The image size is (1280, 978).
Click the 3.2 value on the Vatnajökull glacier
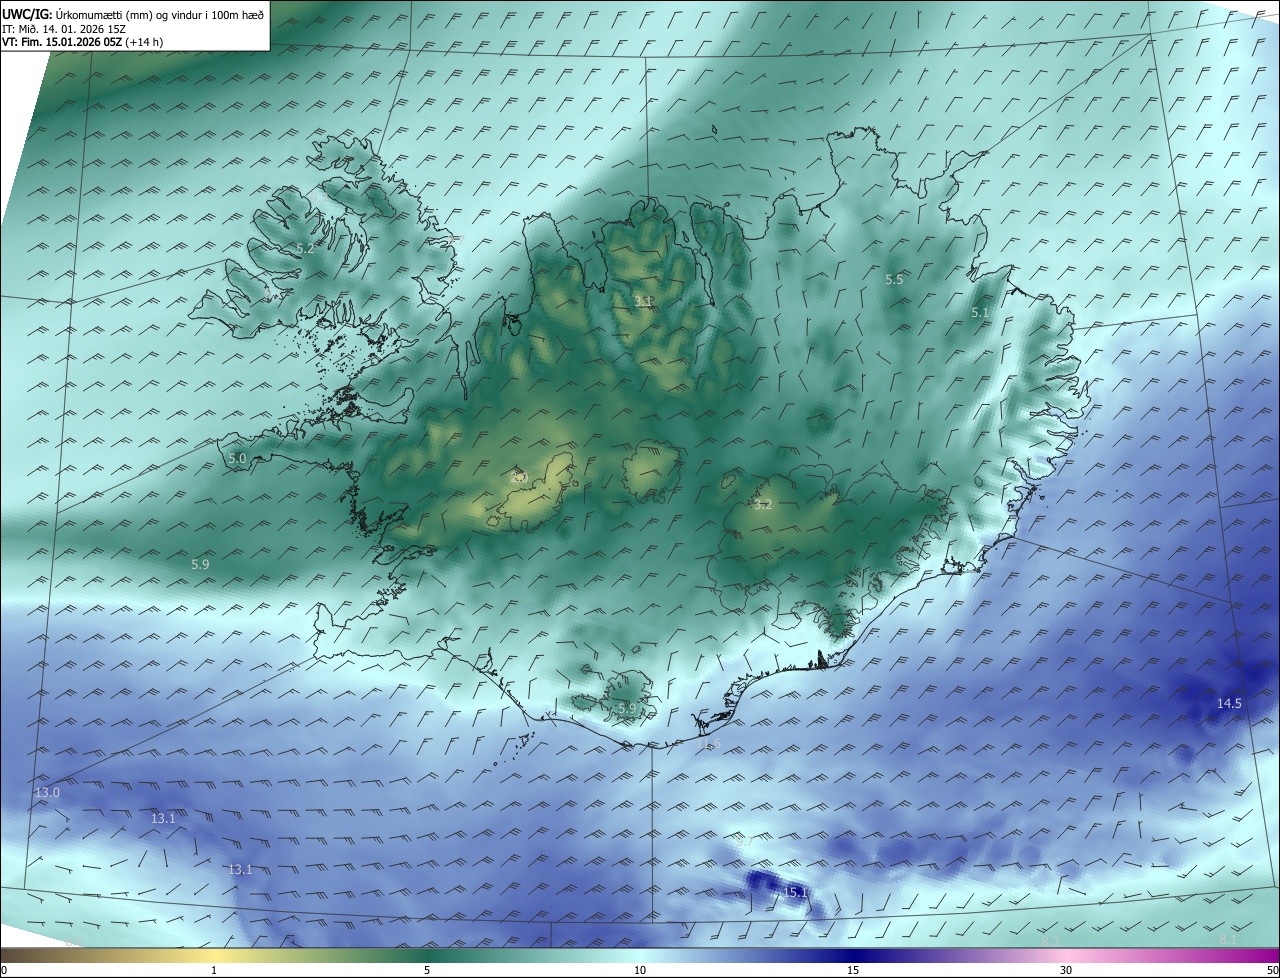point(763,505)
